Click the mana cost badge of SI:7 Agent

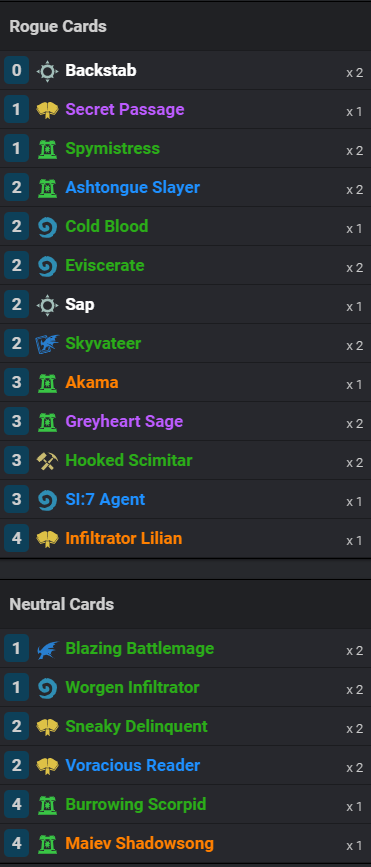pos(17,500)
